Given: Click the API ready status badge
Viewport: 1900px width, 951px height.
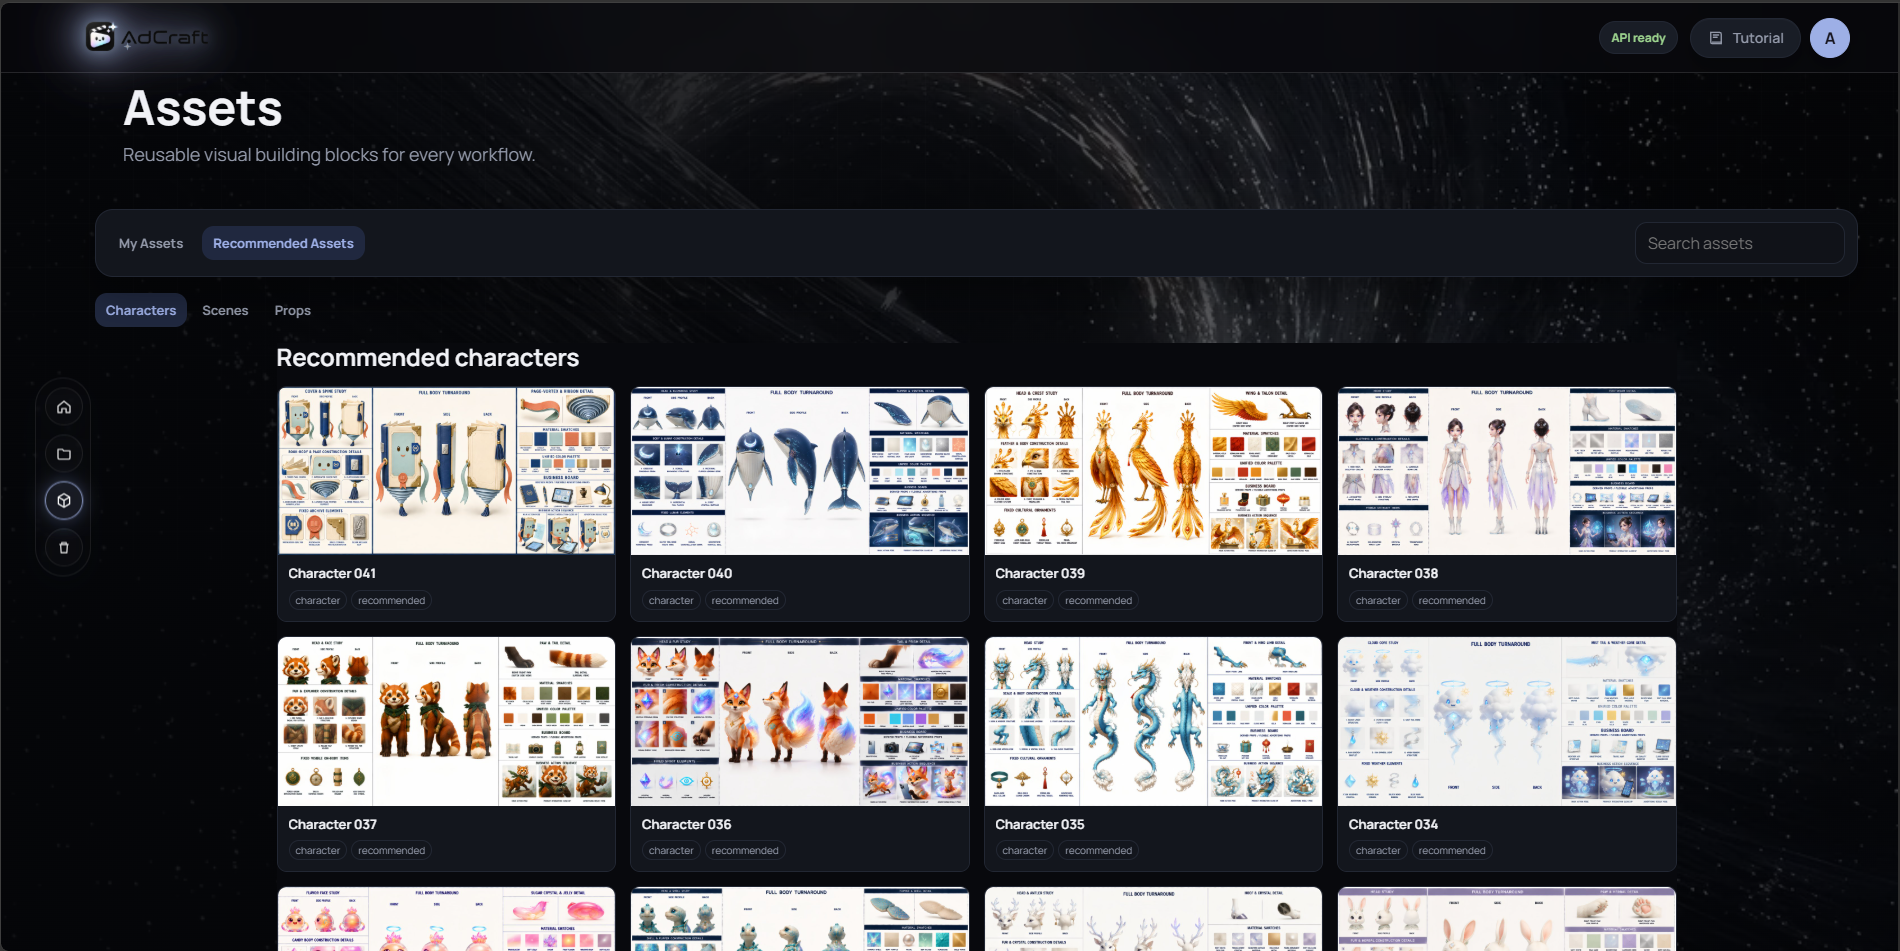Looking at the screenshot, I should tap(1638, 38).
